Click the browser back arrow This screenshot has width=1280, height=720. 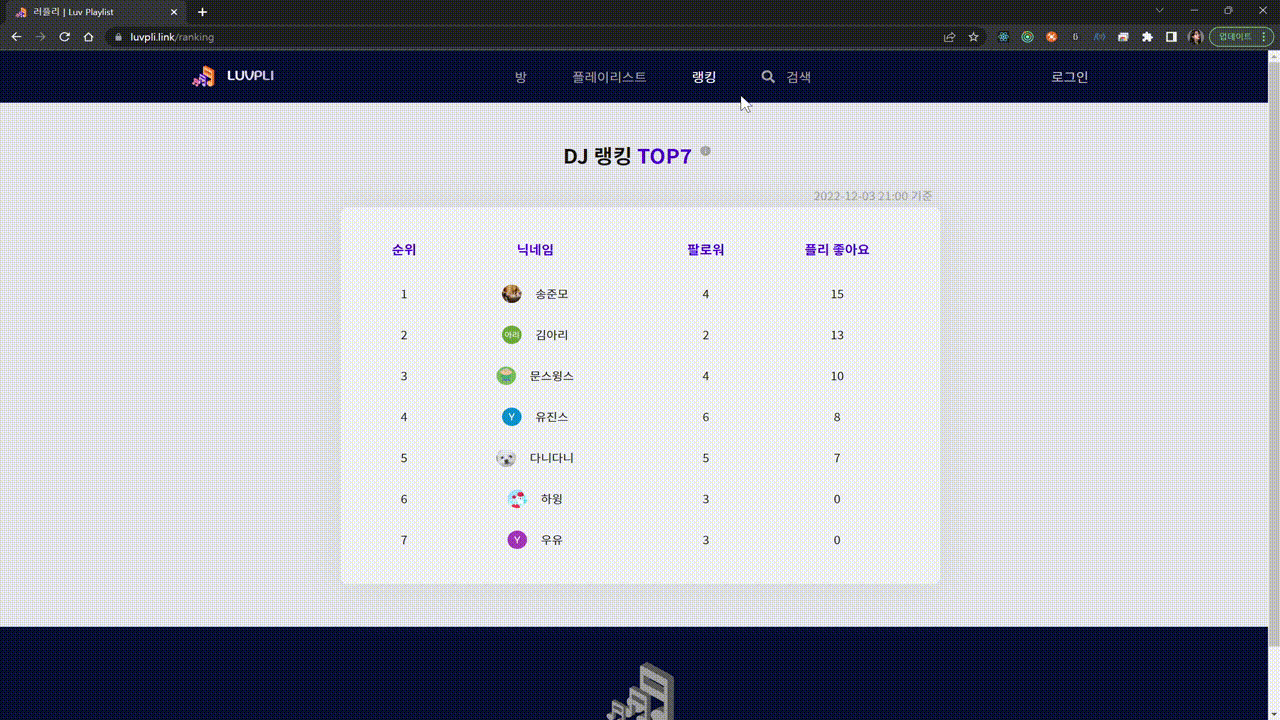16,37
